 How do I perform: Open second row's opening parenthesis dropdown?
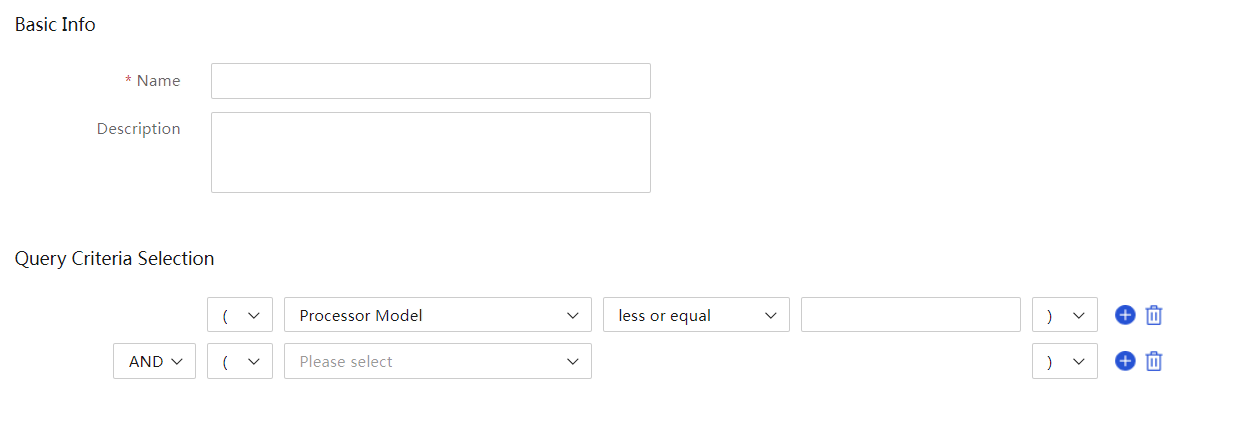tap(240, 361)
